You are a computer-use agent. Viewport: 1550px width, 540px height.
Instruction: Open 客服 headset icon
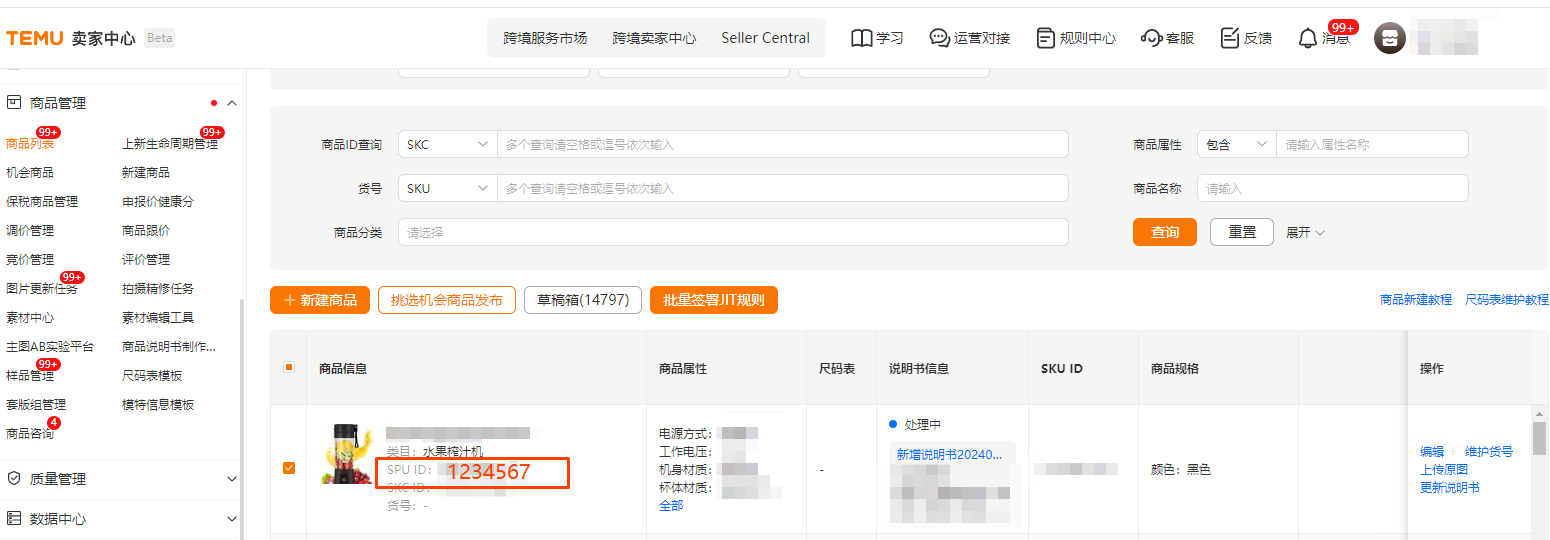pyautogui.click(x=1151, y=38)
